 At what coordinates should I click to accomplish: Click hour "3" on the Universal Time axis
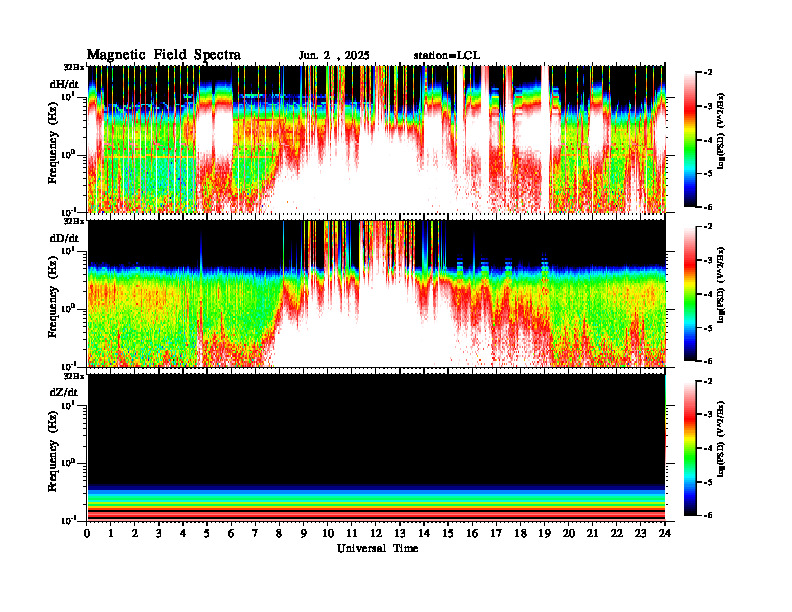pos(159,534)
